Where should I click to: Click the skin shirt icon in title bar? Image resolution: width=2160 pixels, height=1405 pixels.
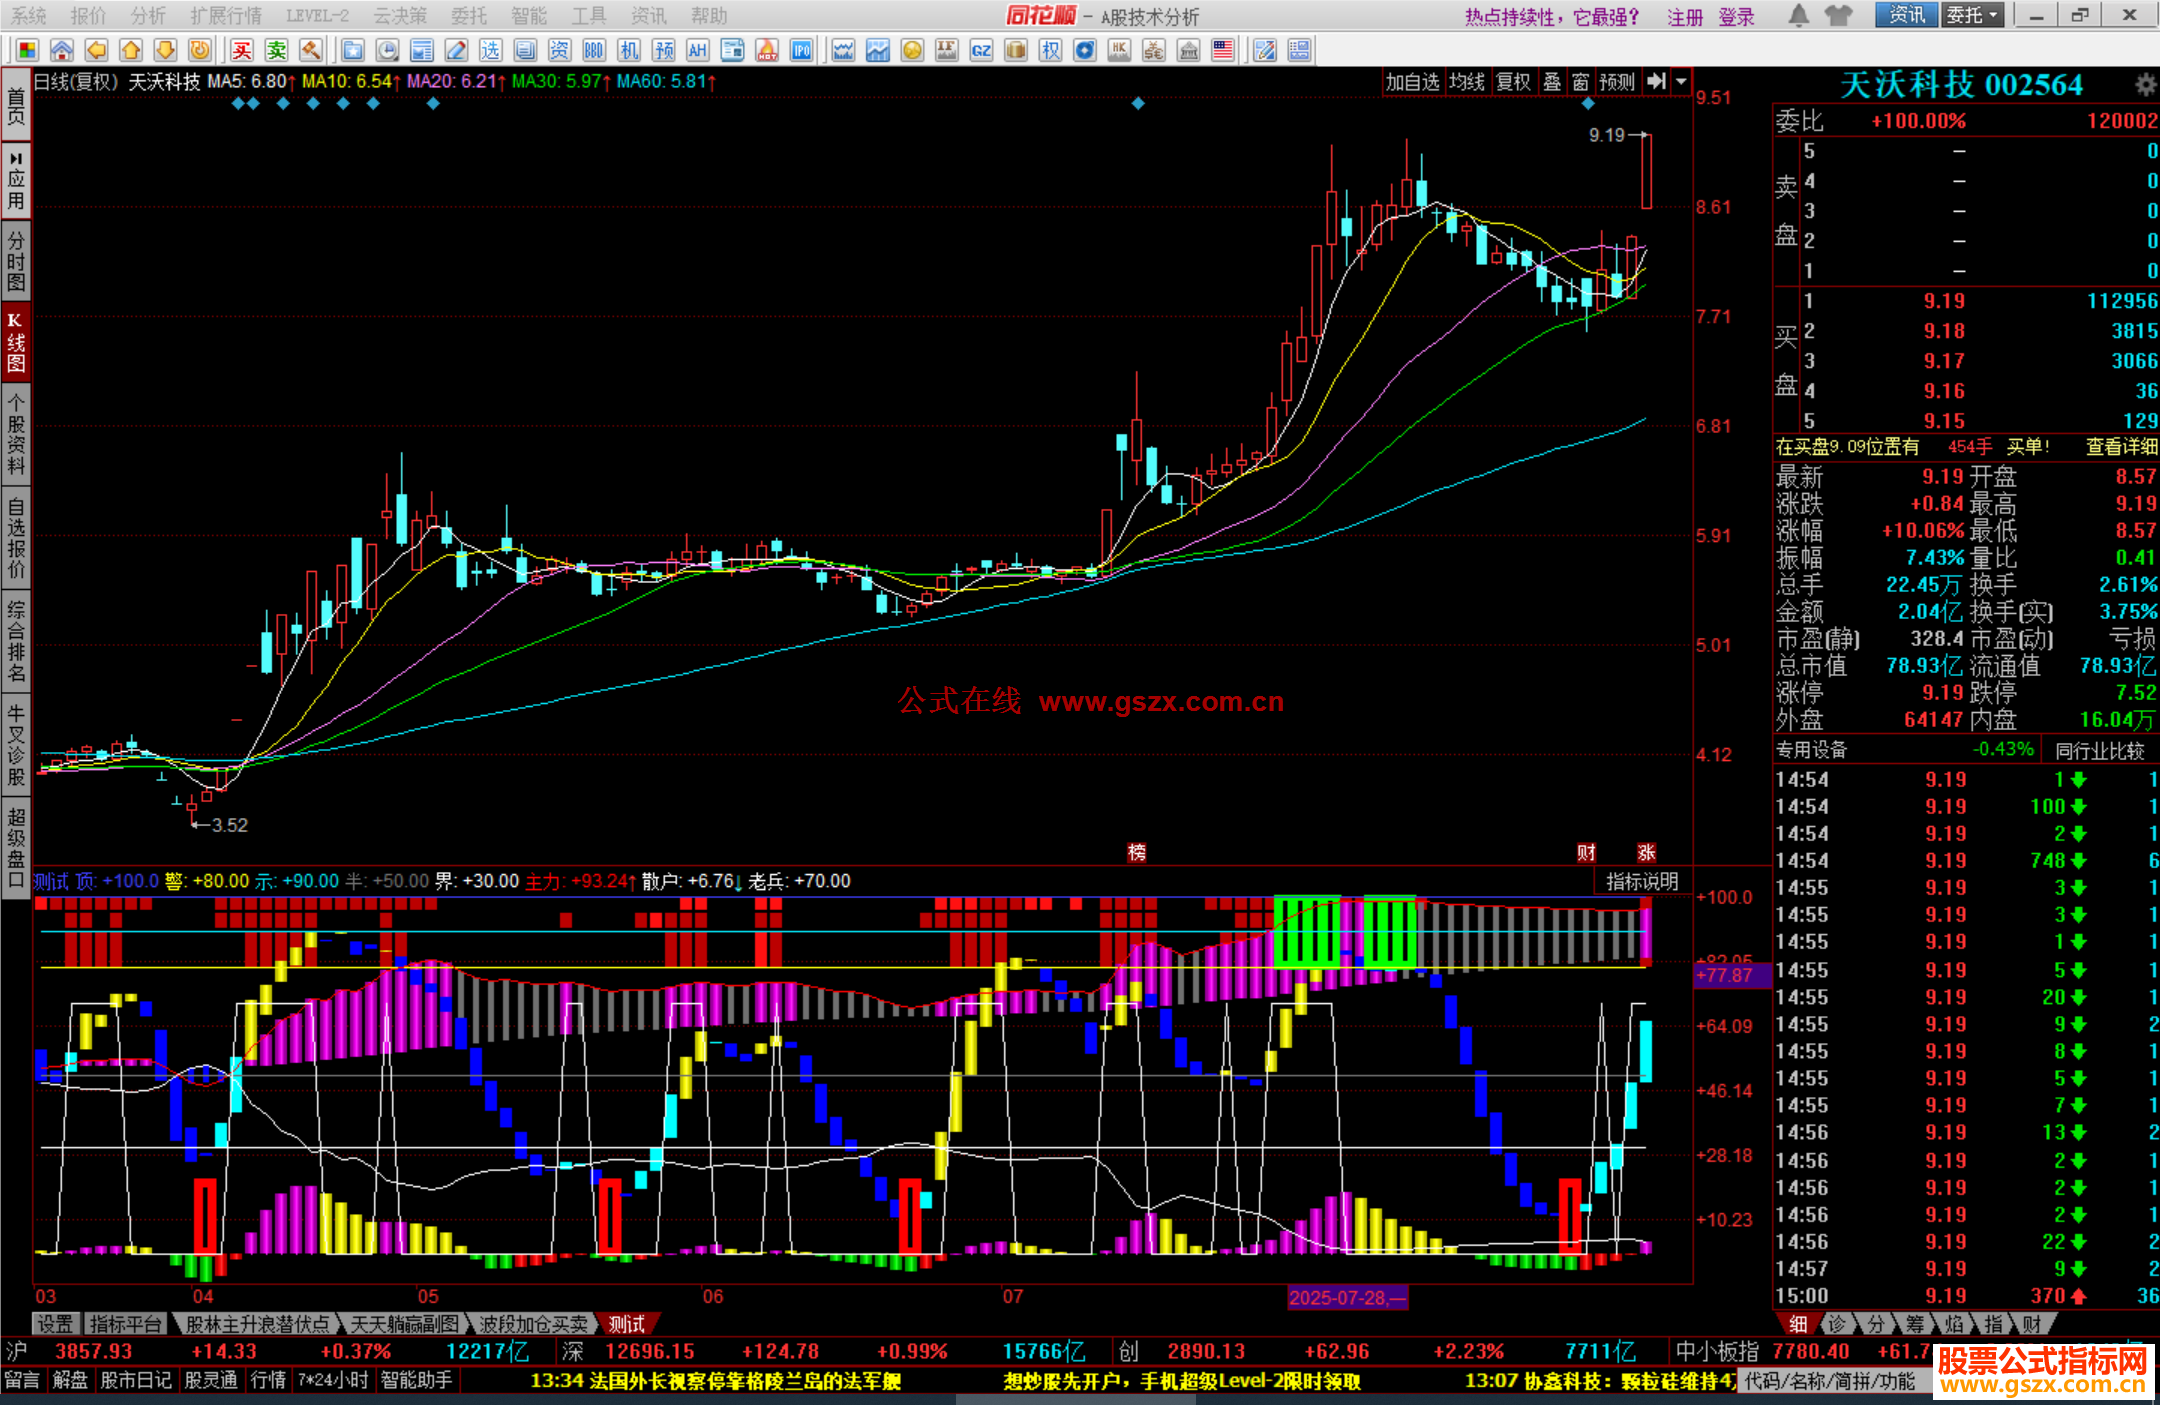(x=1838, y=15)
